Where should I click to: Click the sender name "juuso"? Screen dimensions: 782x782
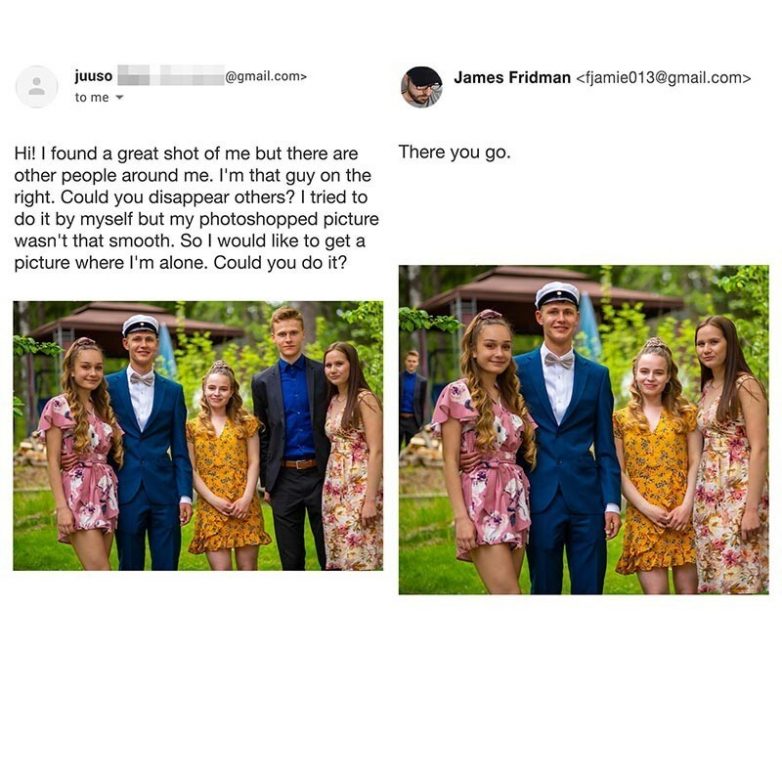(94, 76)
